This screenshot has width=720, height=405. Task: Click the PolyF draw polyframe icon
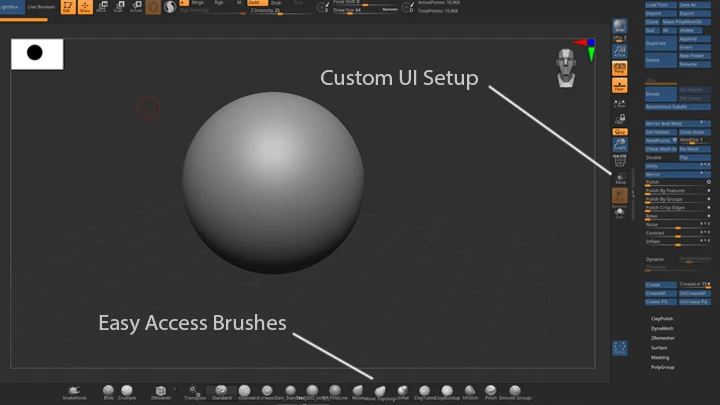point(619,161)
